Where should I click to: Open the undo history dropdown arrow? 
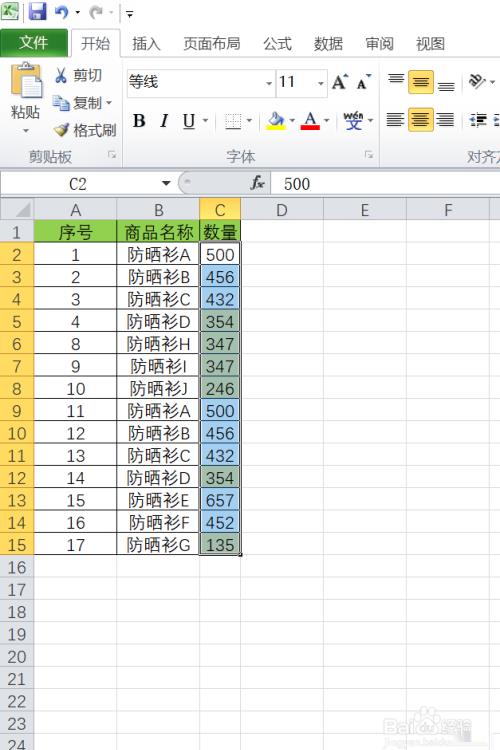pyautogui.click(x=78, y=12)
